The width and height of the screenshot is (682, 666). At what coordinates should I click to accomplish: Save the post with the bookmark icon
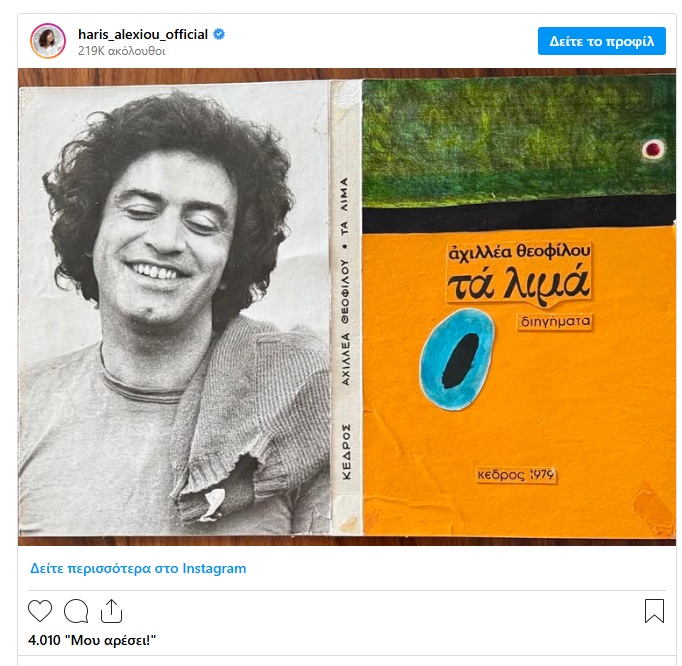click(654, 611)
